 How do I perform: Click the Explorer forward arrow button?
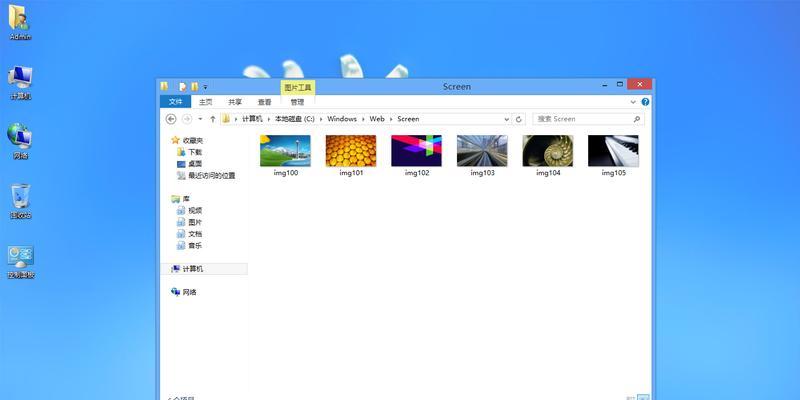pyautogui.click(x=187, y=119)
